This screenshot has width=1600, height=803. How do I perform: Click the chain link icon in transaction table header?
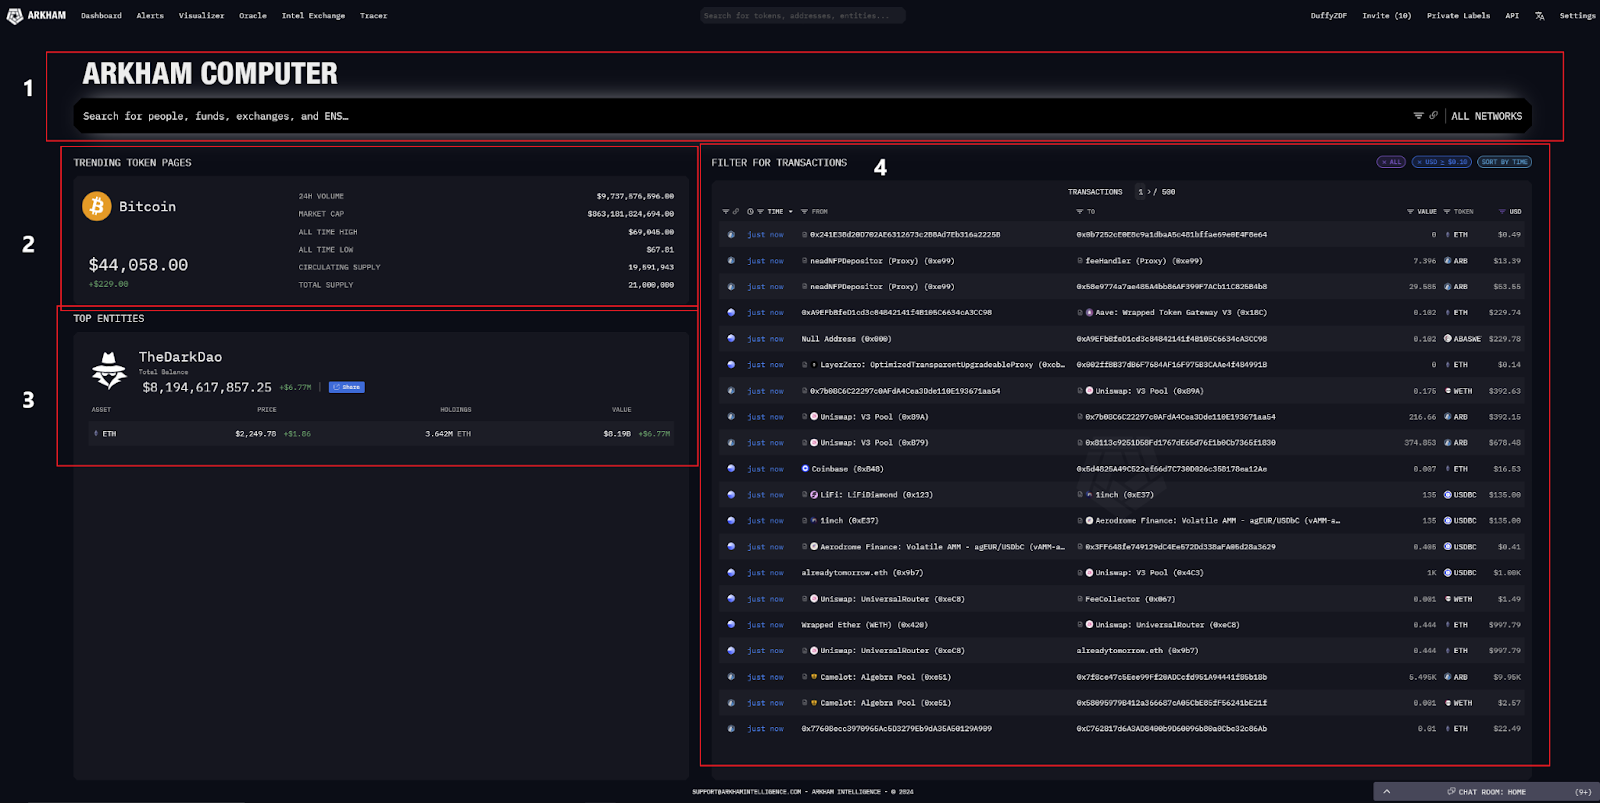736,212
